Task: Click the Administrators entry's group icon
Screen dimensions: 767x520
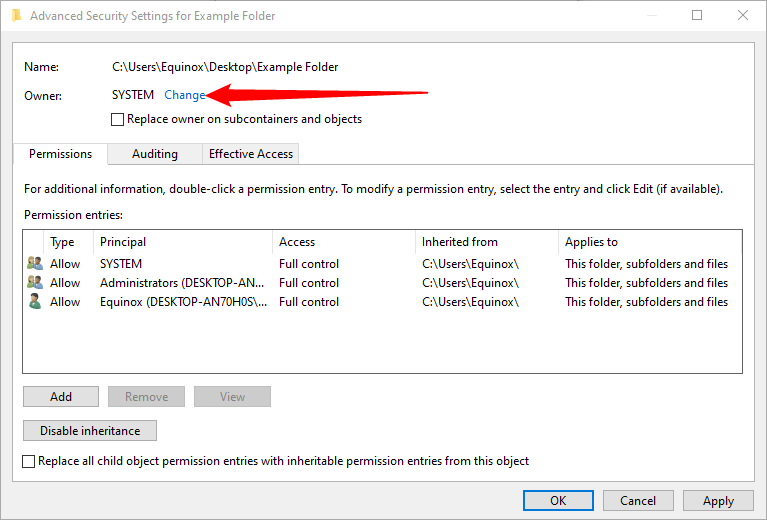Action: coord(35,283)
